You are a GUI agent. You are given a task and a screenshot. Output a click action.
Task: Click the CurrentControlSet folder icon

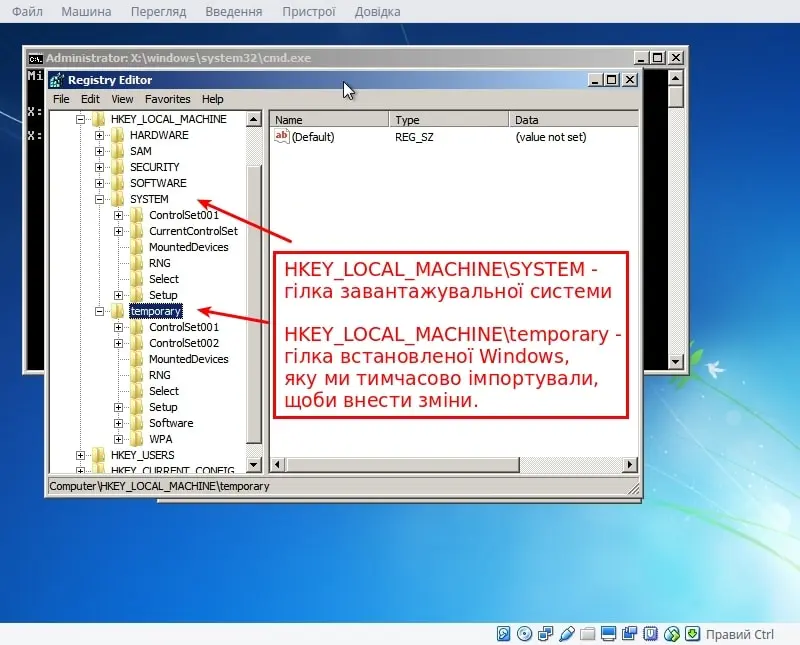[x=137, y=231]
